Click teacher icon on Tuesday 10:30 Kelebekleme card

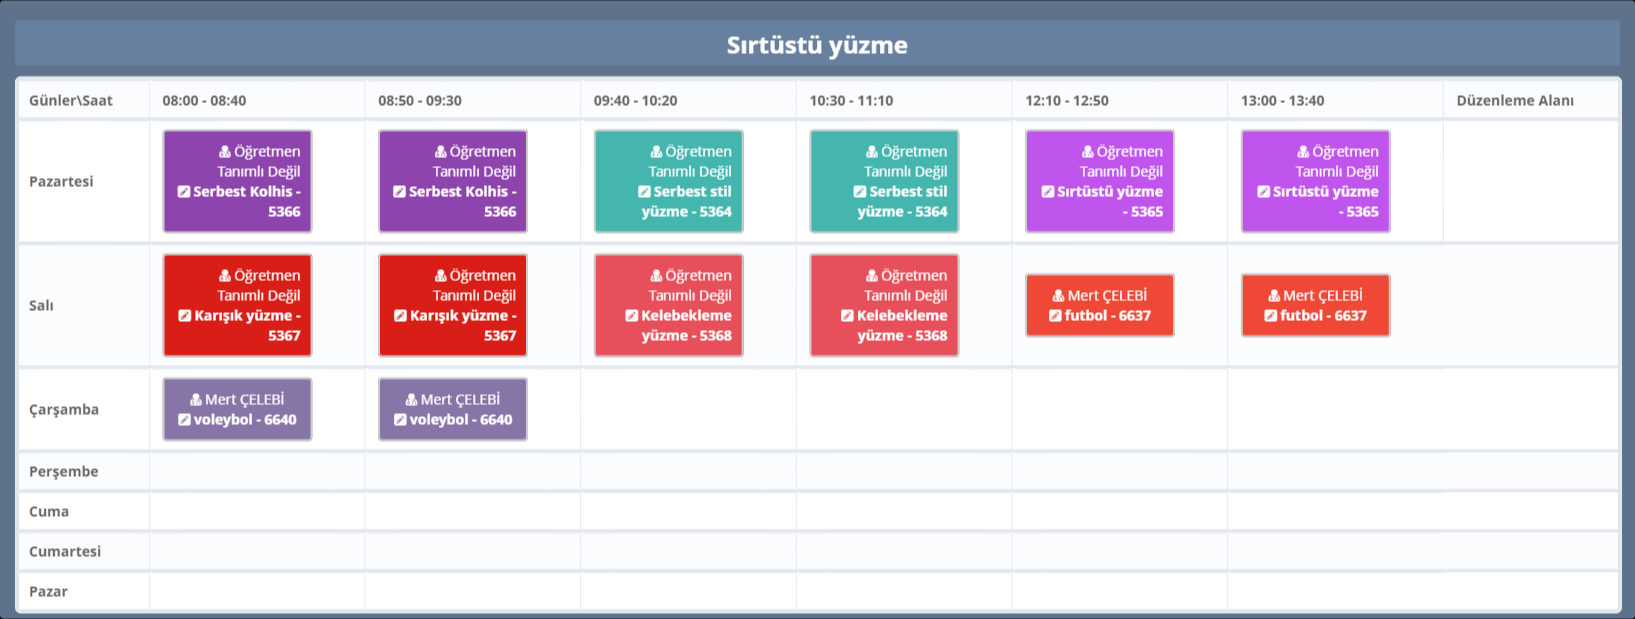tap(872, 276)
